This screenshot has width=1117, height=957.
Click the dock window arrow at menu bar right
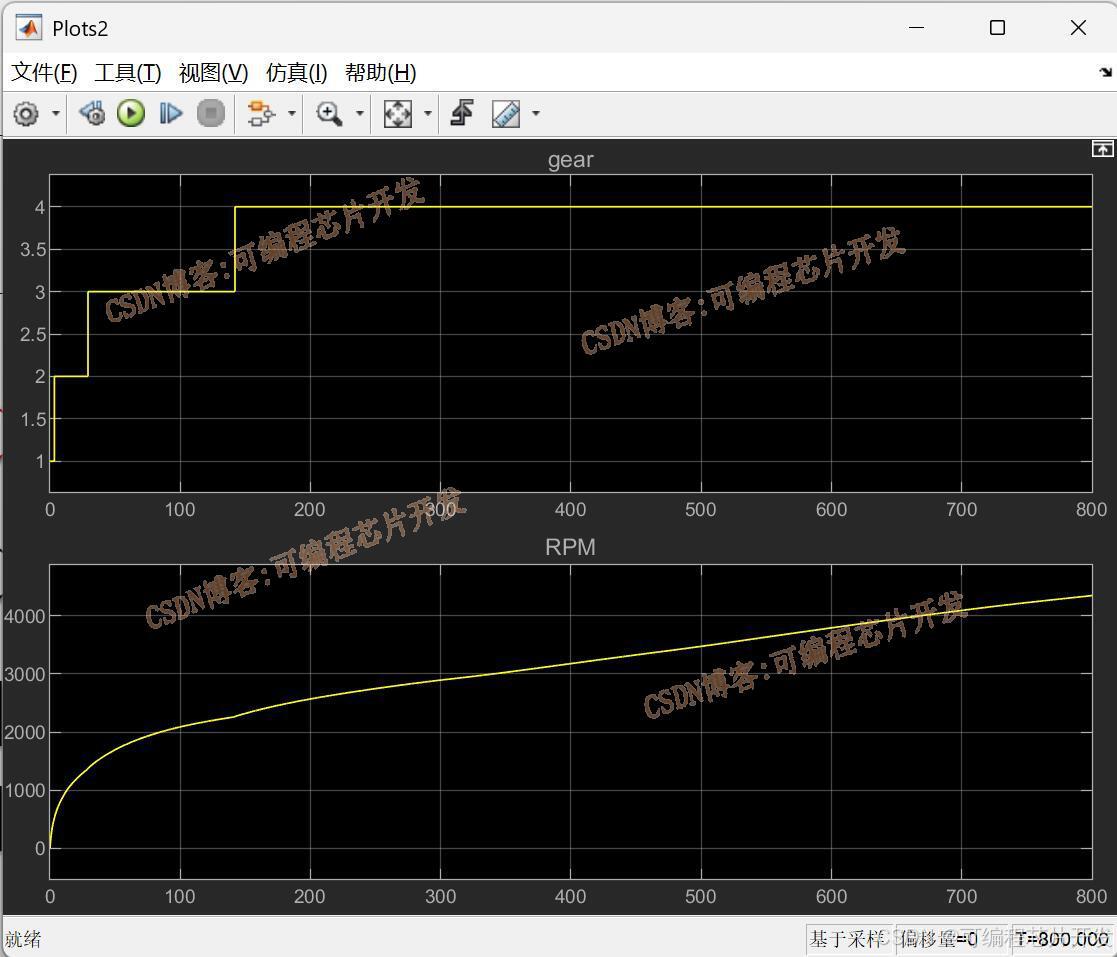click(1105, 72)
